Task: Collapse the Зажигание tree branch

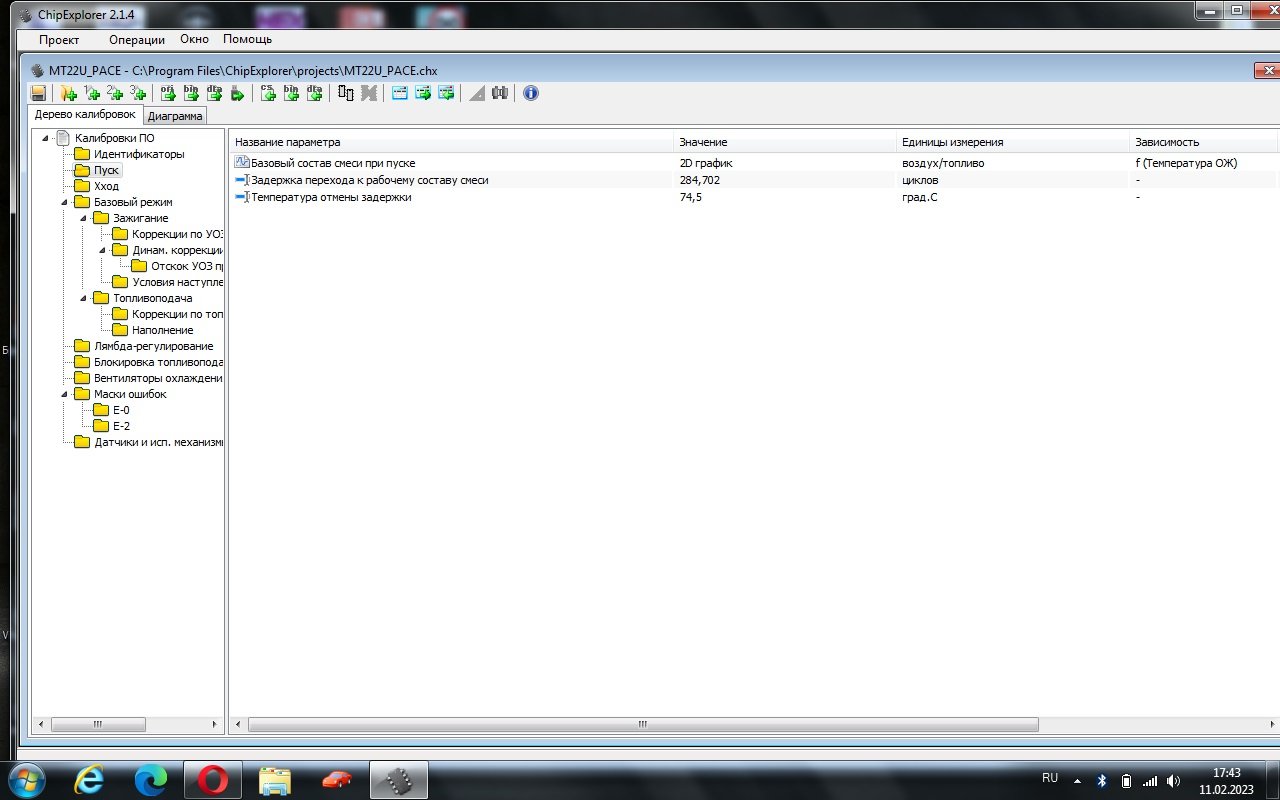Action: coord(84,218)
